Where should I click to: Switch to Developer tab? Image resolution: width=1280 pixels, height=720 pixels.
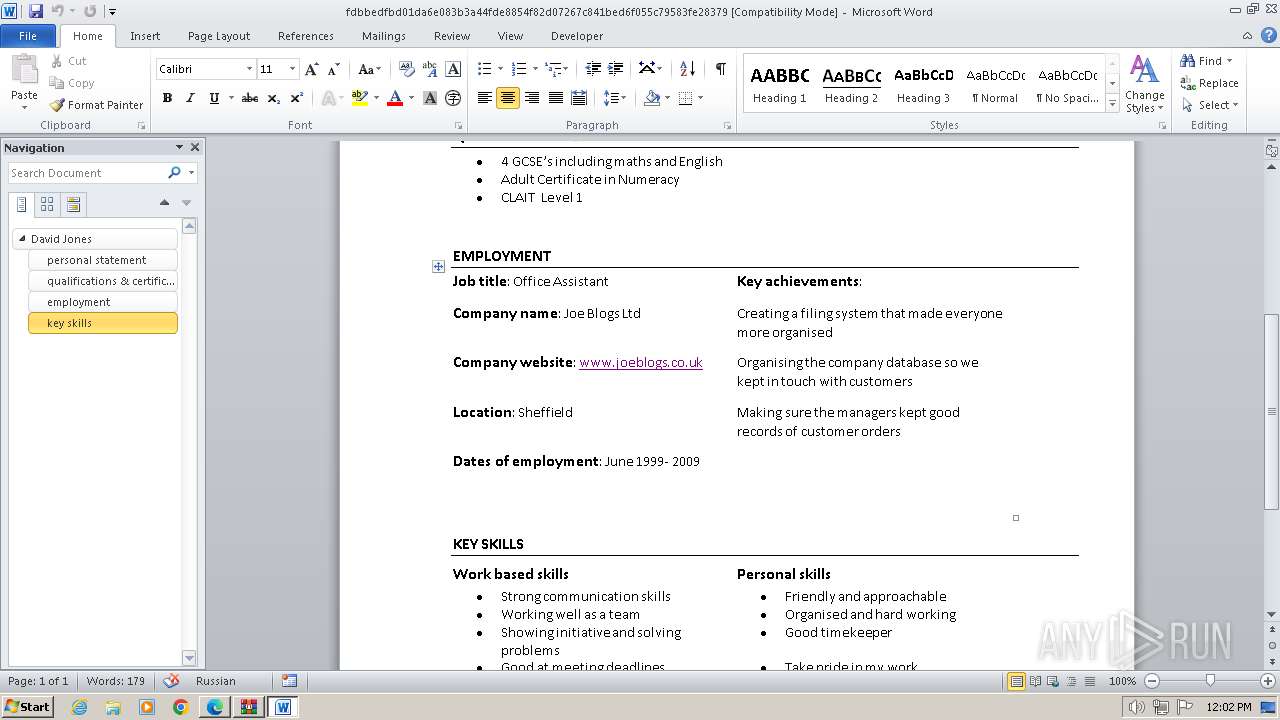pos(577,36)
